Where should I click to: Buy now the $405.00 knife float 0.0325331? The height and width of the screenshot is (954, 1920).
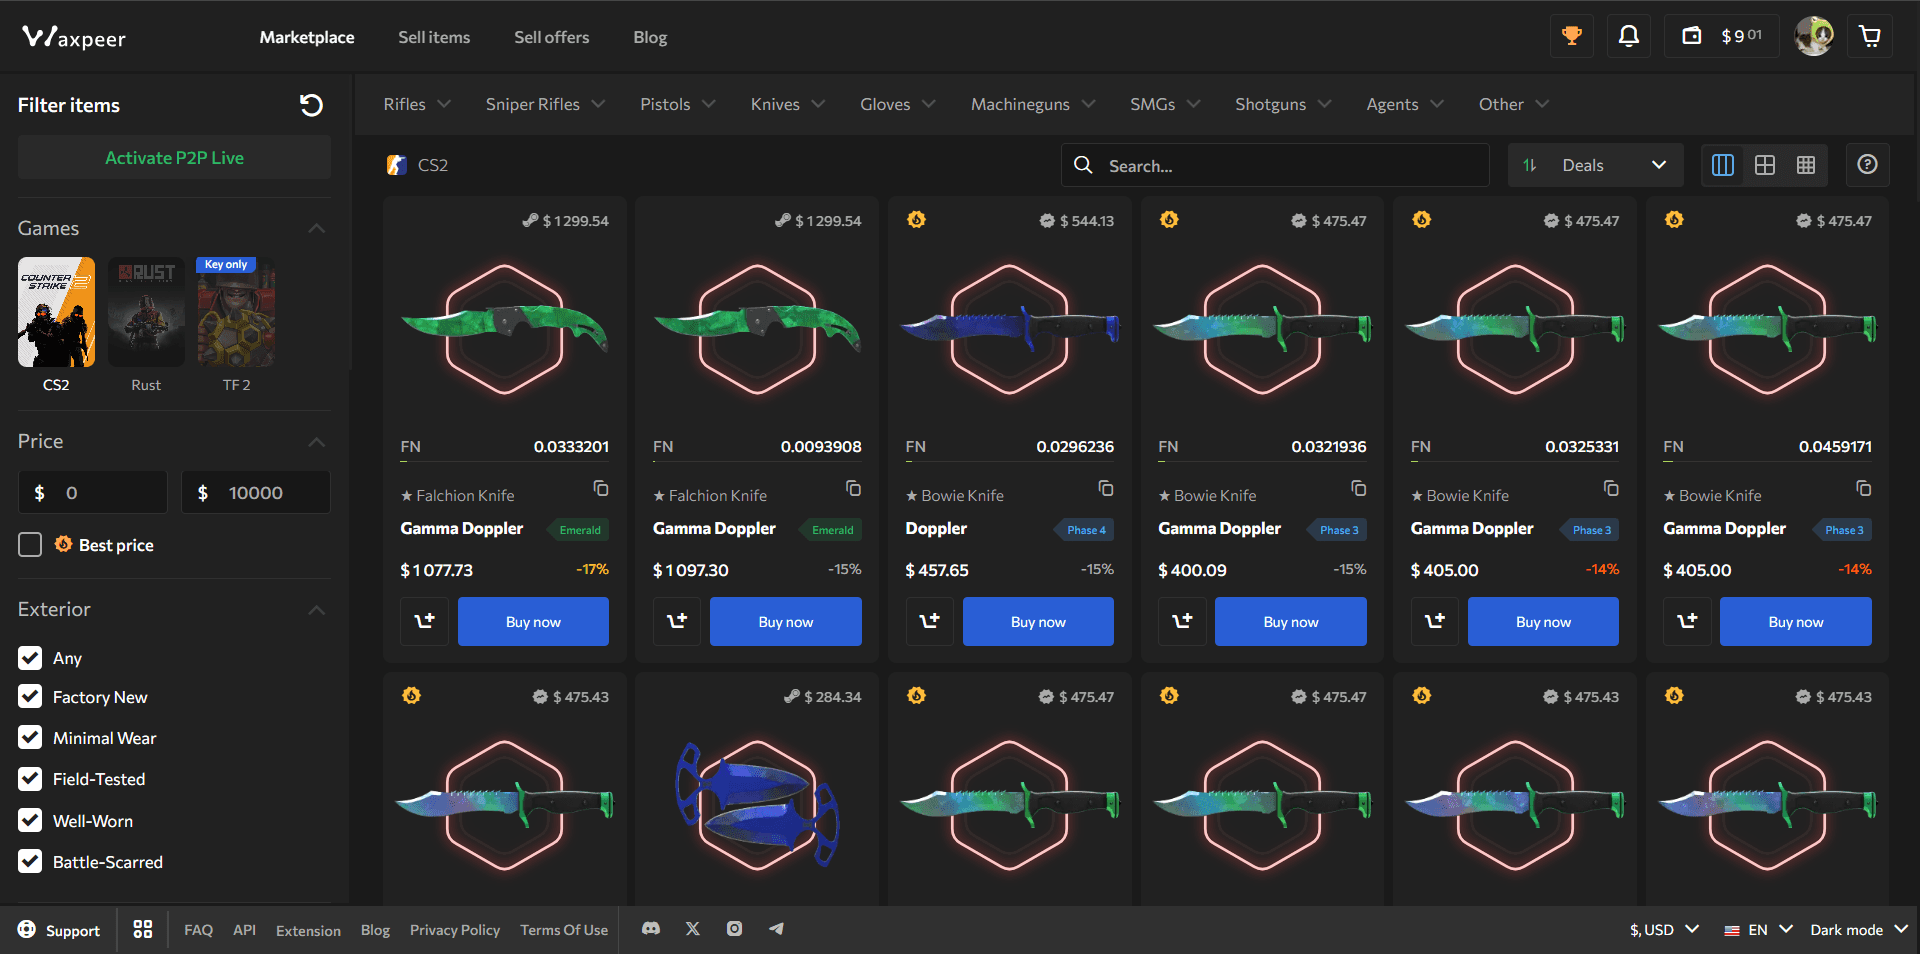point(1543,621)
